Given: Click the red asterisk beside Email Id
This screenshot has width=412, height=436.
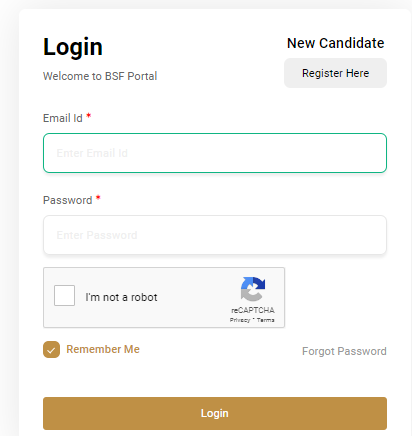Looking at the screenshot, I should (x=89, y=116).
